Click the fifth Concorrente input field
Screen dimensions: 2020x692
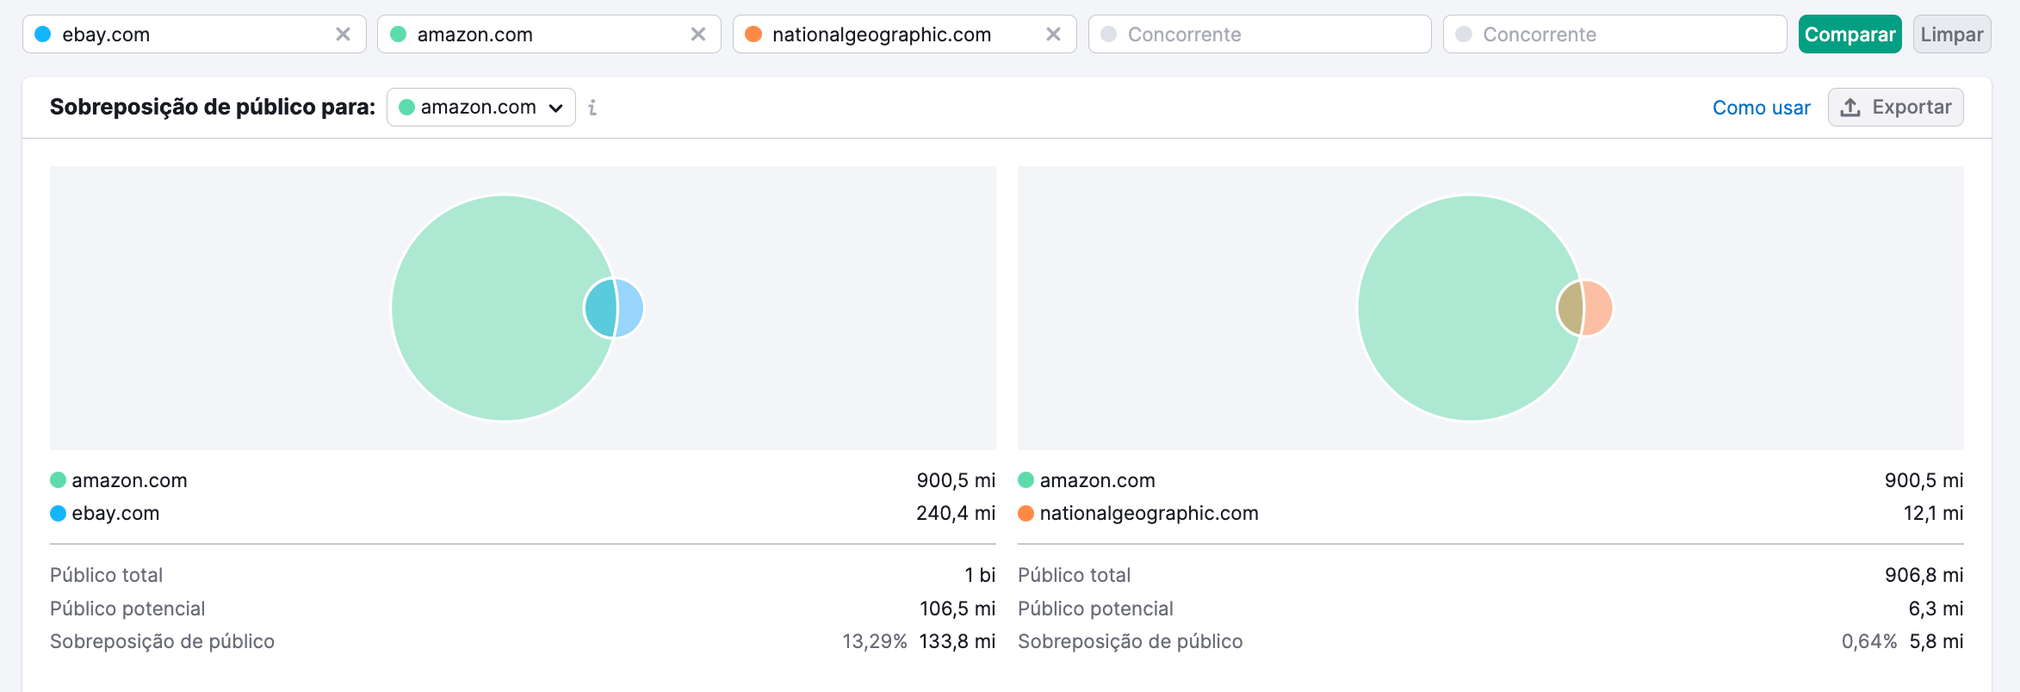(x=1615, y=34)
